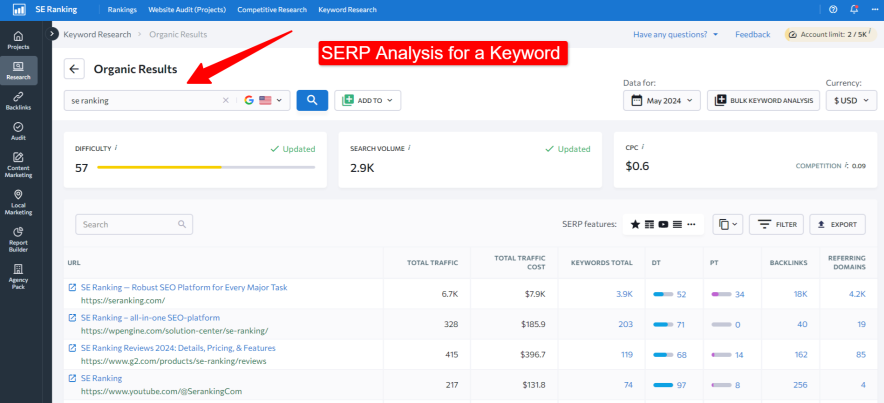Open youtube result external link icon
The height and width of the screenshot is (403, 884).
[x=72, y=378]
